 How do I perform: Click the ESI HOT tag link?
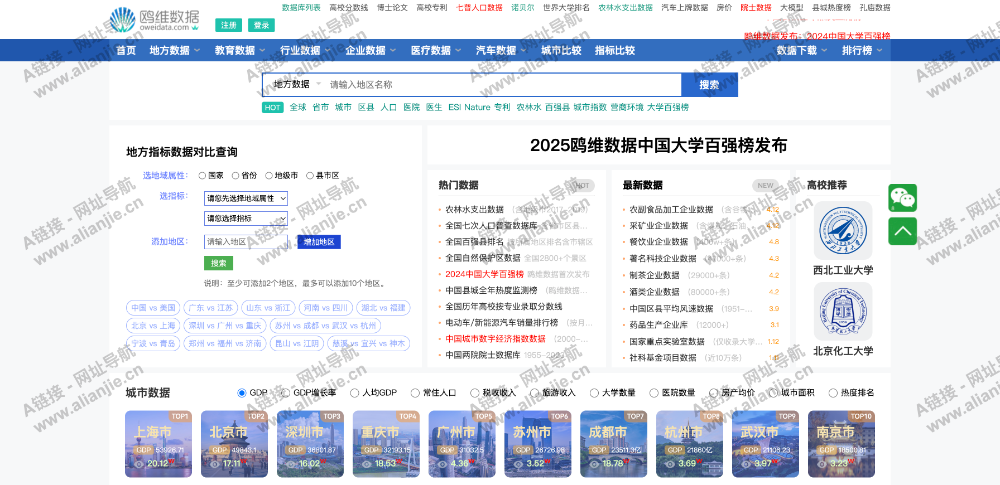pyautogui.click(x=454, y=107)
